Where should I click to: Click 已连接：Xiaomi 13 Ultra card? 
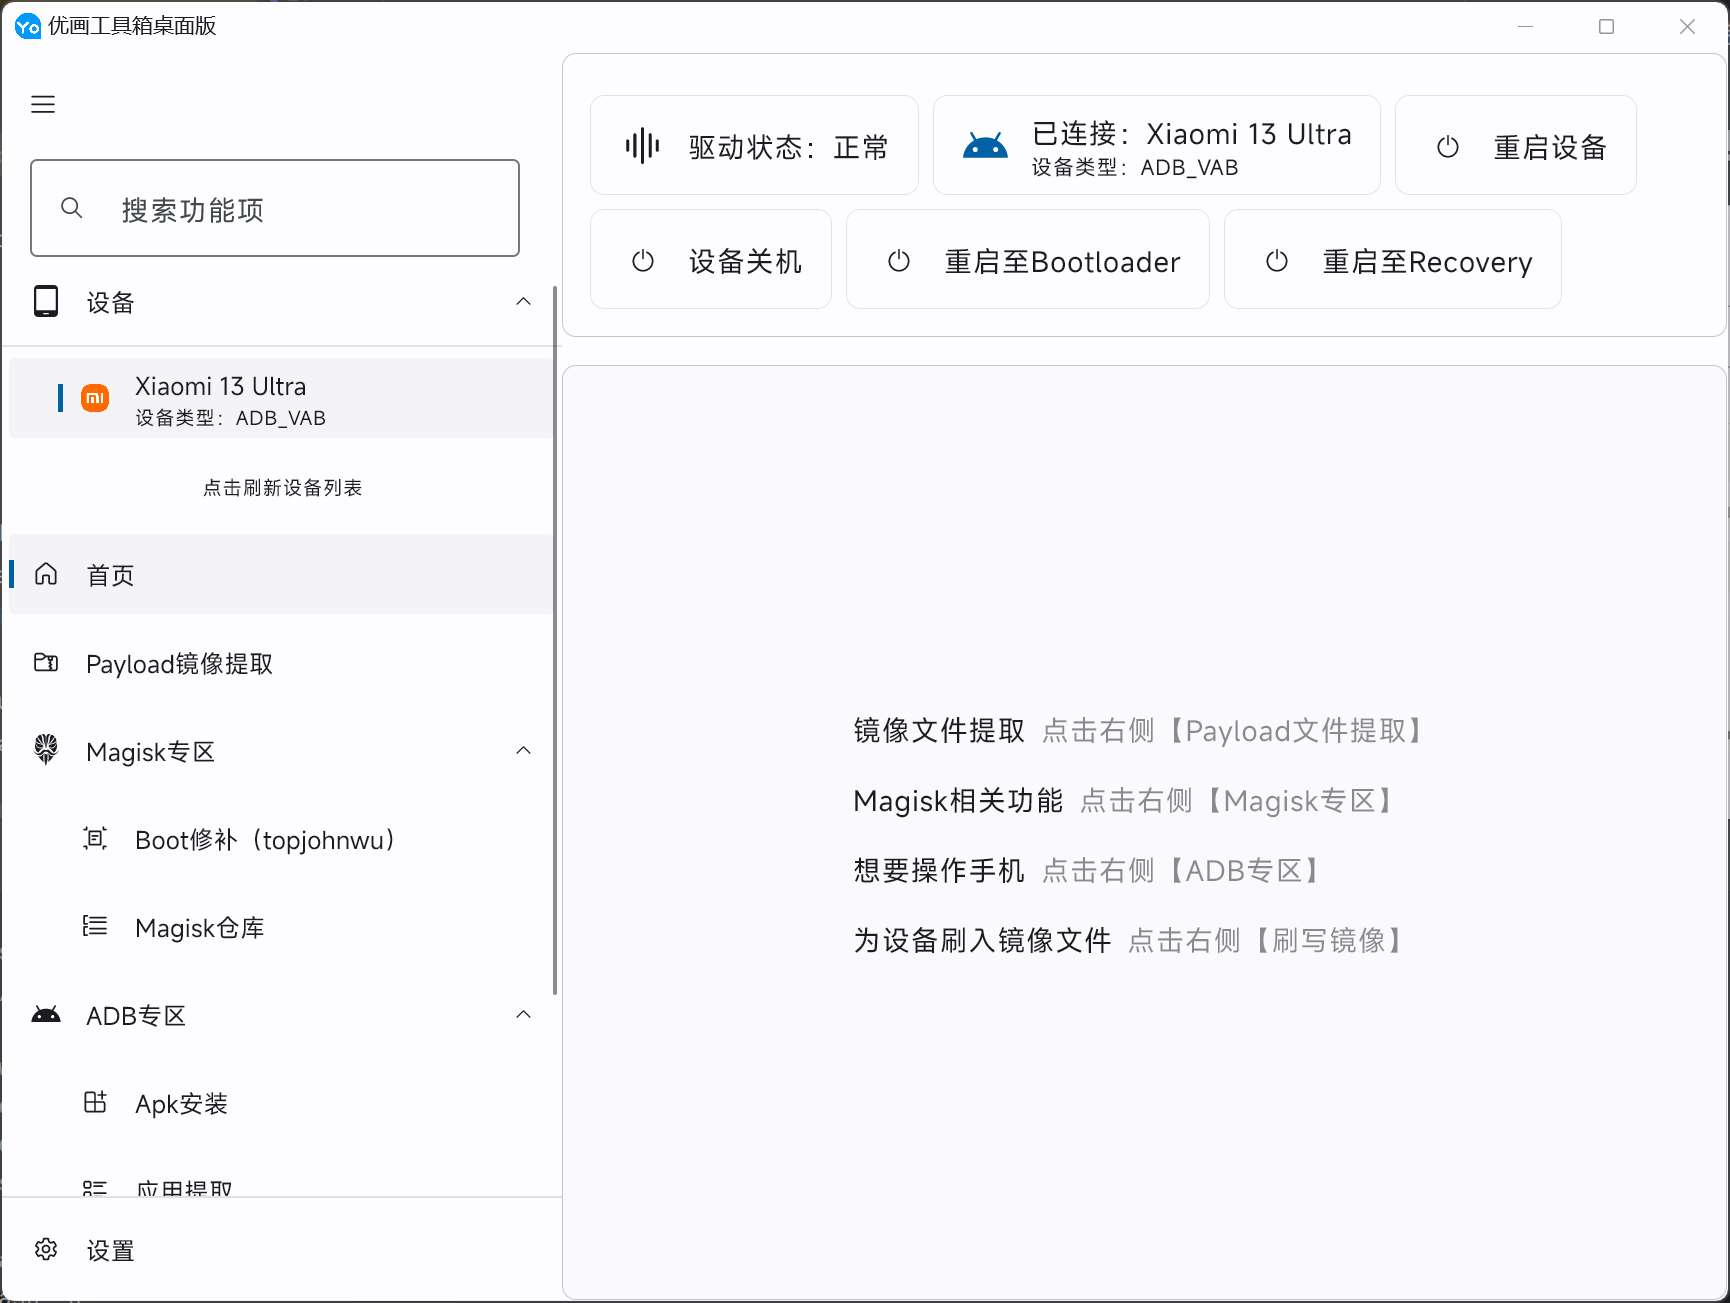1156,145
